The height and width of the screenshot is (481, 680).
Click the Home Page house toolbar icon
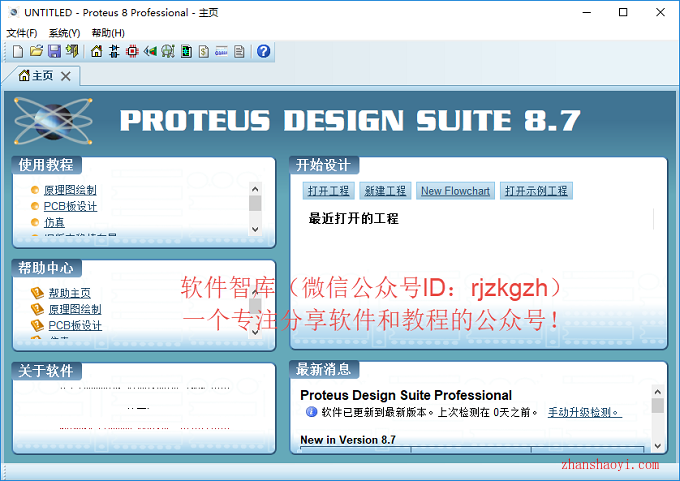click(96, 51)
